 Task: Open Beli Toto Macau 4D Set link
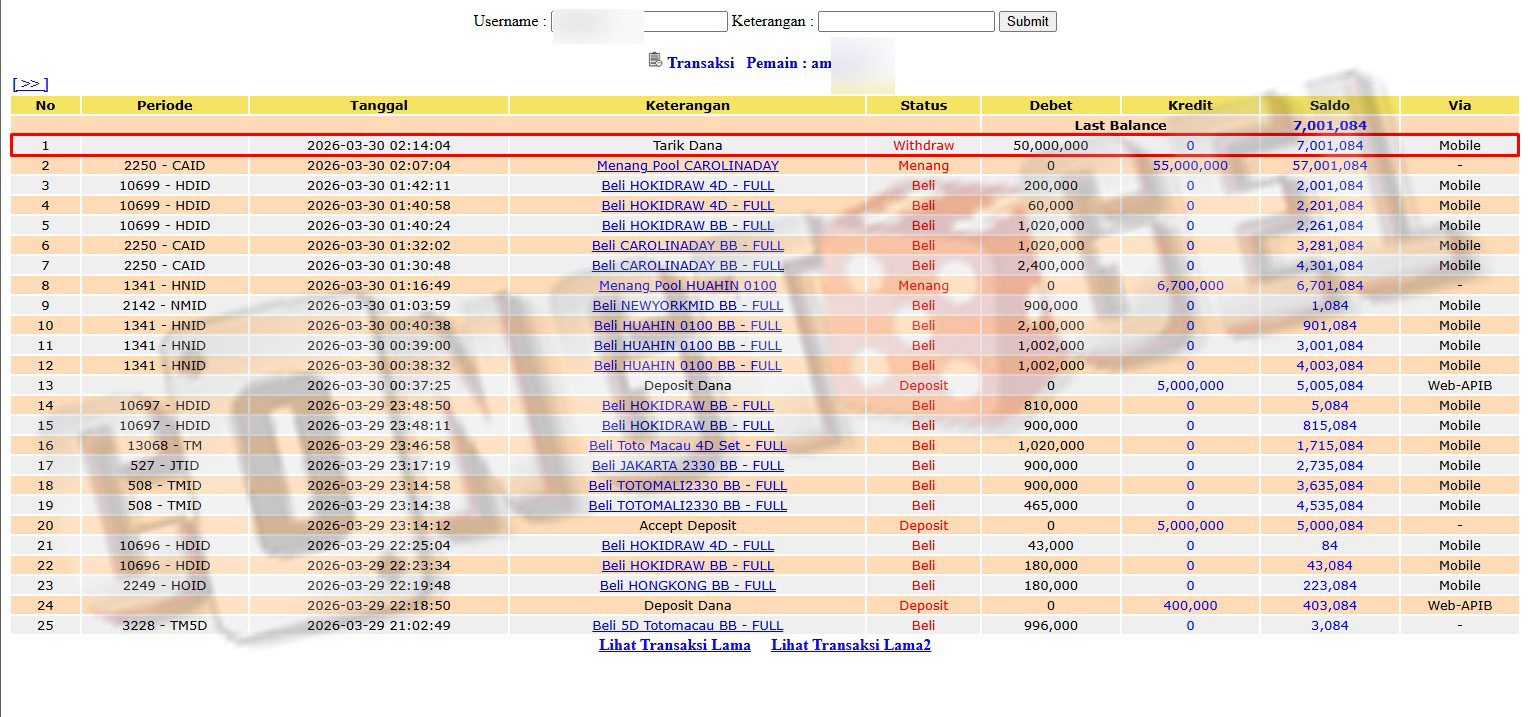pos(688,445)
